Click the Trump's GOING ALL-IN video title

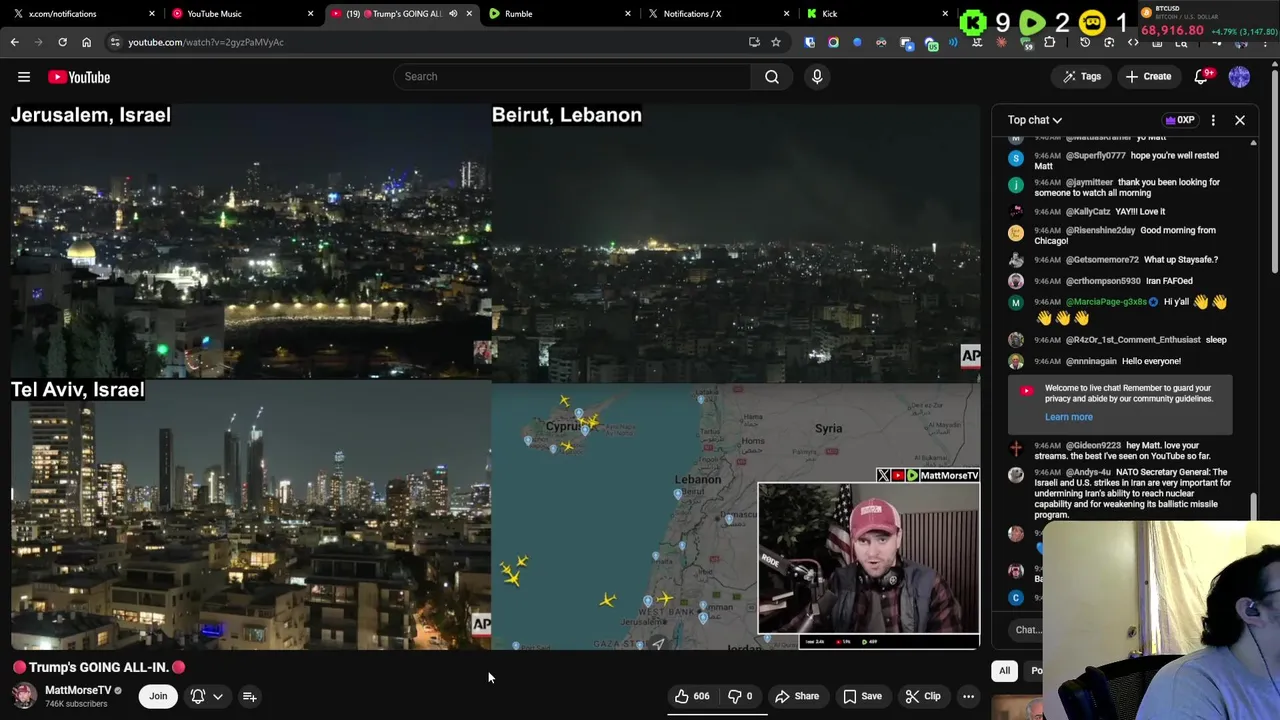coord(99,667)
